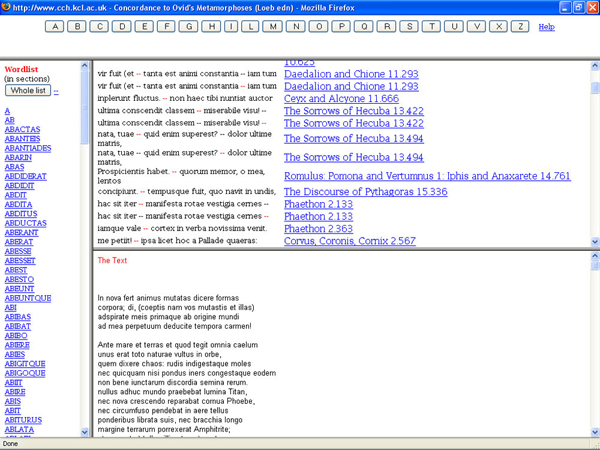Open the Ceyx and Alcyone 11.666 link
This screenshot has width=600, height=450.
point(341,99)
